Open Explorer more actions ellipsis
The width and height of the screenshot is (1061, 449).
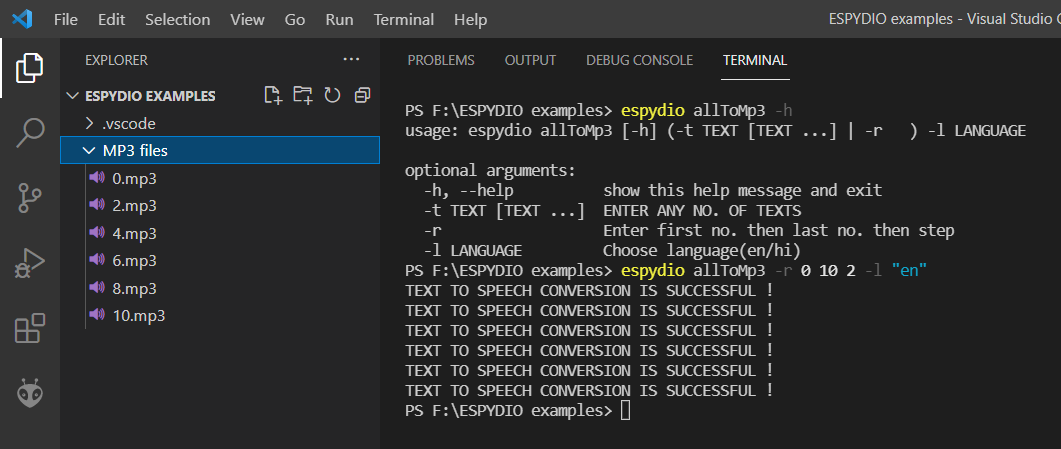click(351, 60)
